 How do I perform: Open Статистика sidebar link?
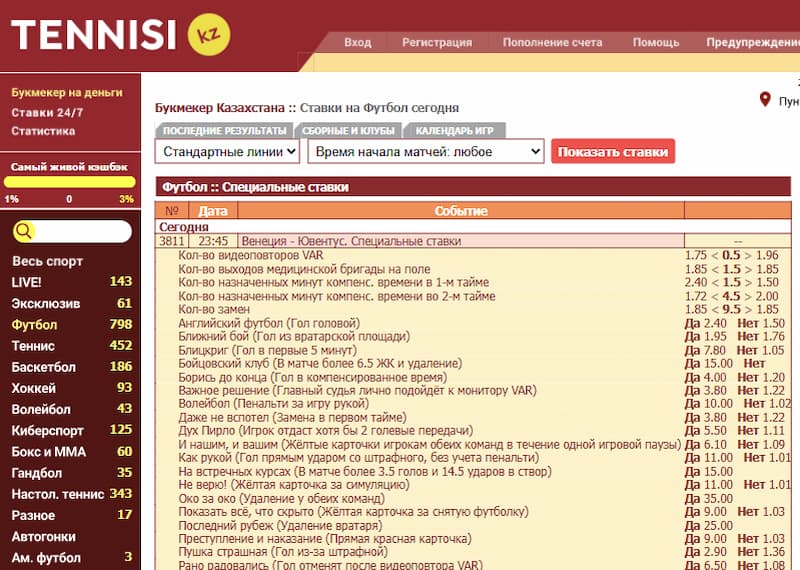coord(43,131)
